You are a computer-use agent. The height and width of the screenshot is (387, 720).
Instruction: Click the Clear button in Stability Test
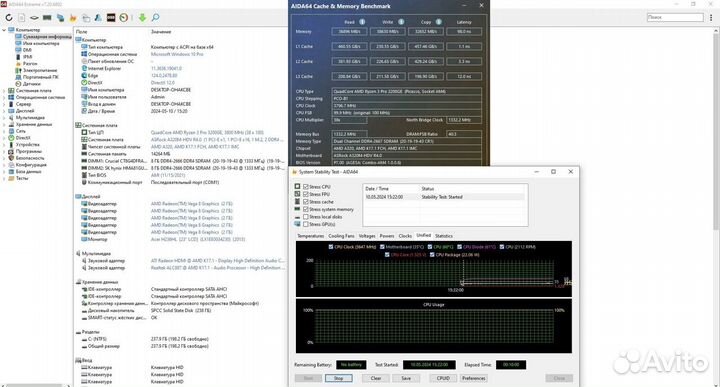point(376,378)
